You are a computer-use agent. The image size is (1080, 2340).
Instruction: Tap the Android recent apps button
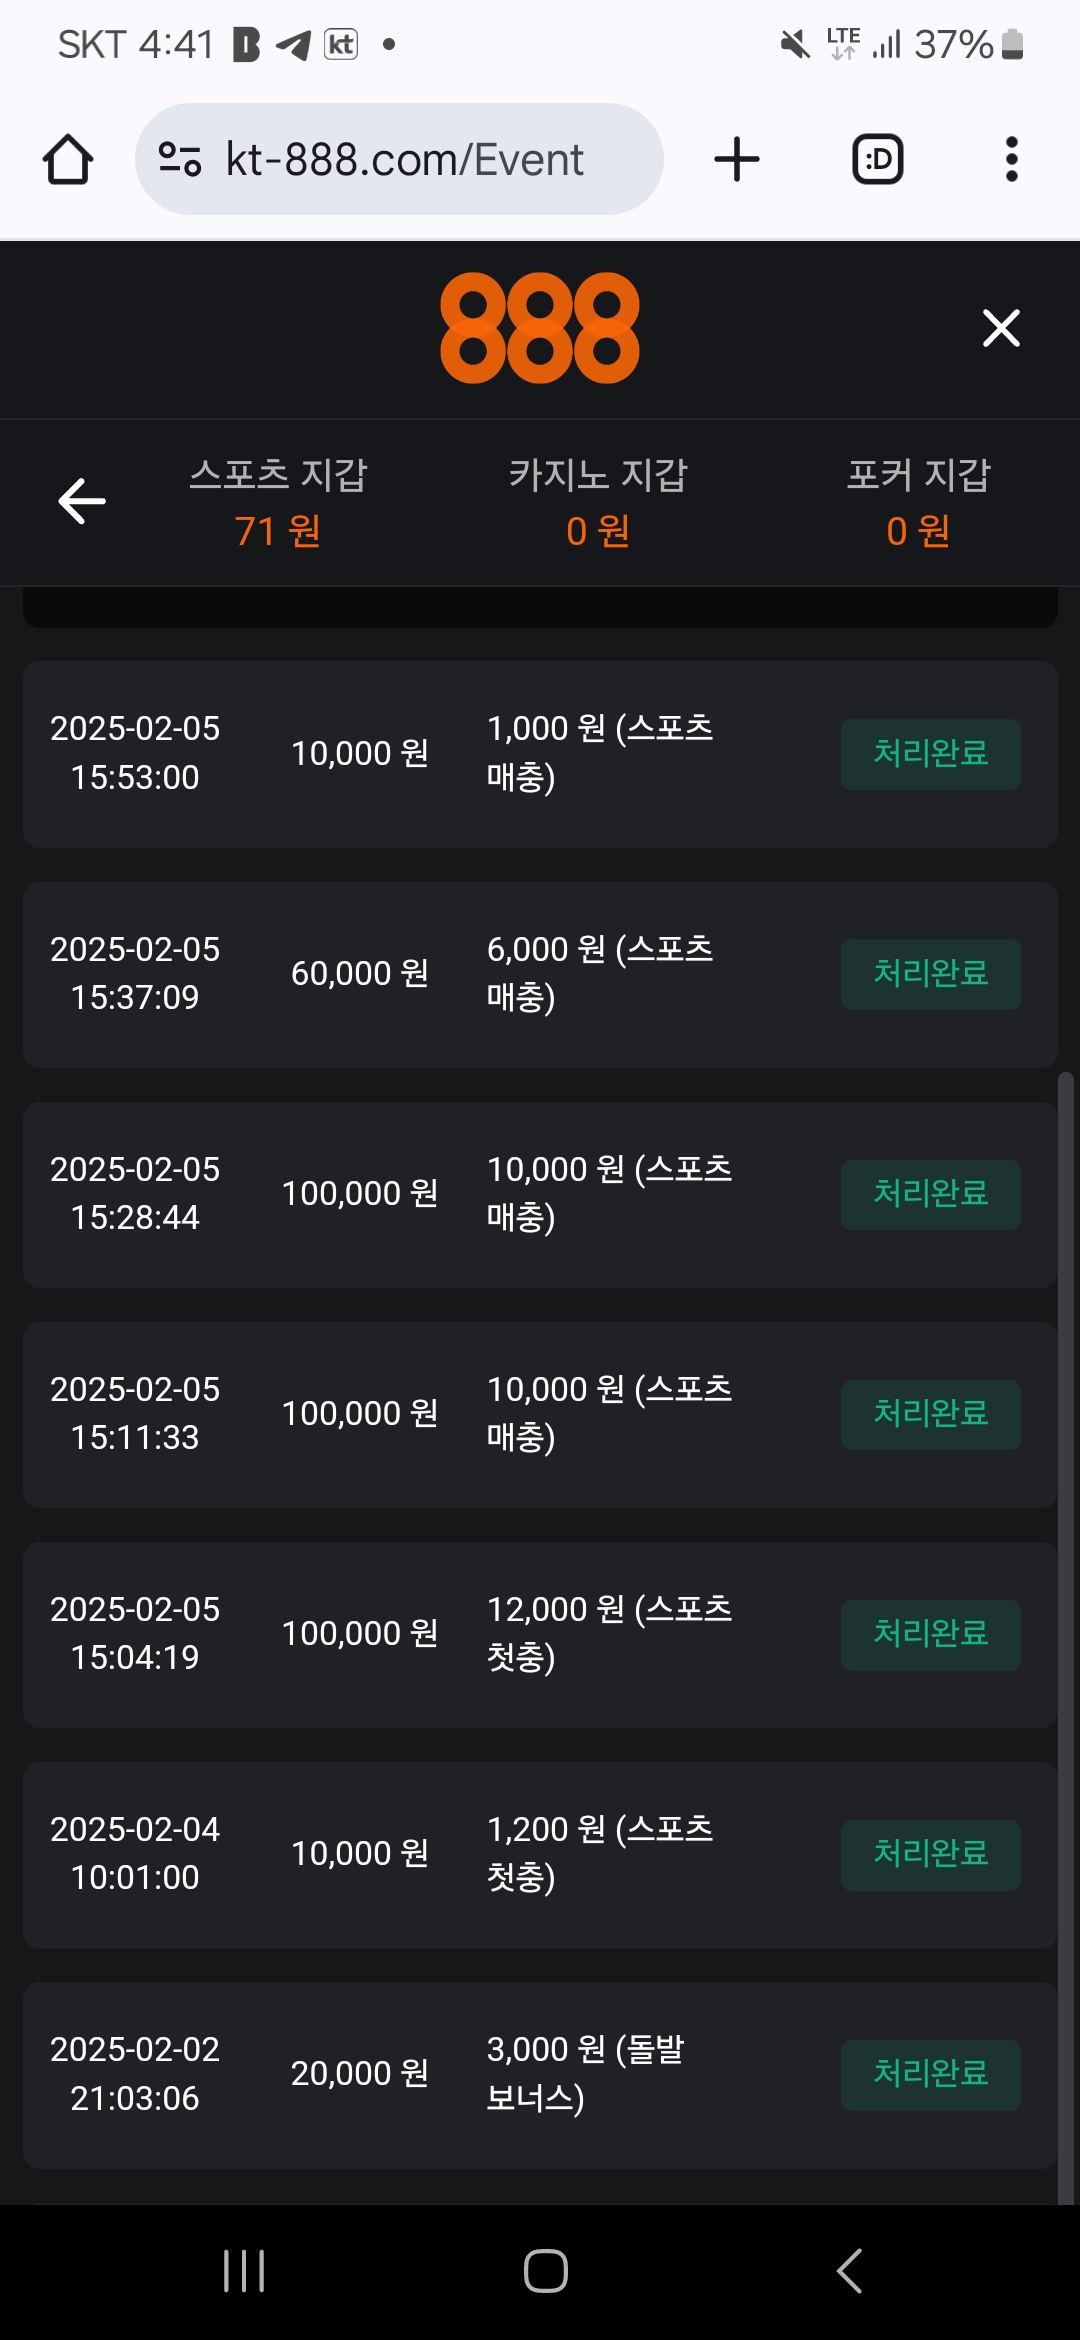click(x=244, y=2271)
